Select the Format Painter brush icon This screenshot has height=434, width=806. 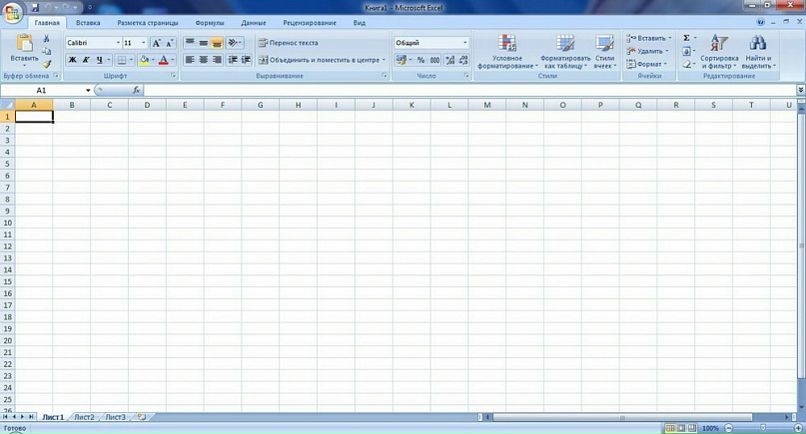46,64
